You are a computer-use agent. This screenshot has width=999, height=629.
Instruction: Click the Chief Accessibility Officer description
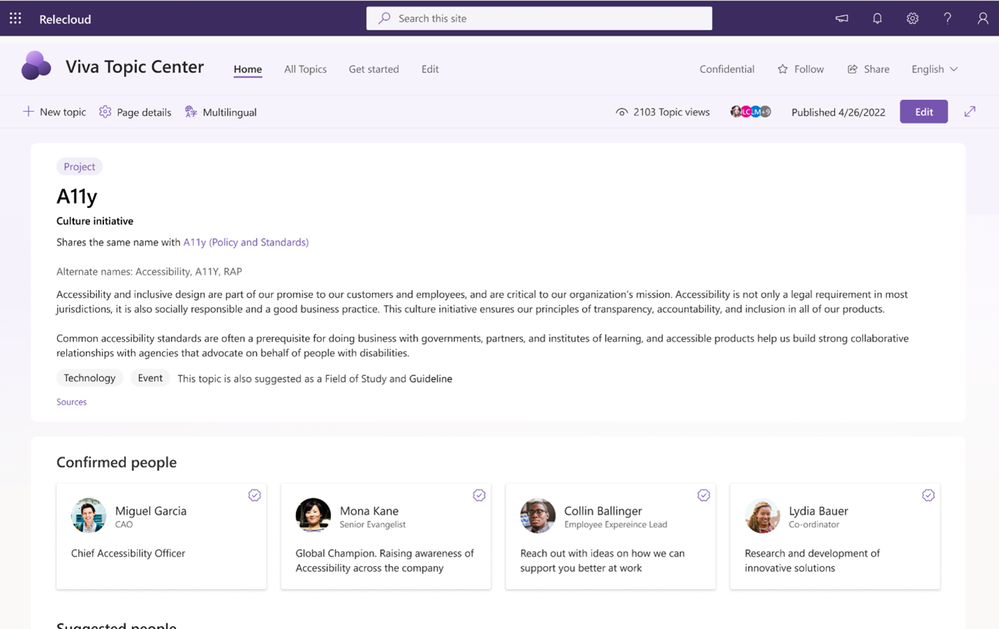pyautogui.click(x=128, y=553)
